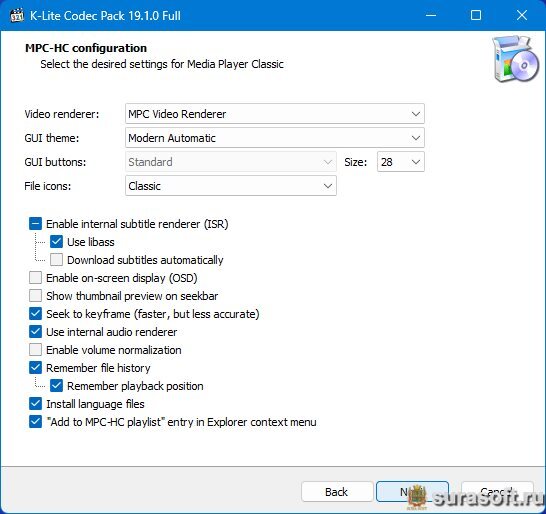546x514 pixels.
Task: Check Show thumbnail preview on seekbar
Action: 36,296
